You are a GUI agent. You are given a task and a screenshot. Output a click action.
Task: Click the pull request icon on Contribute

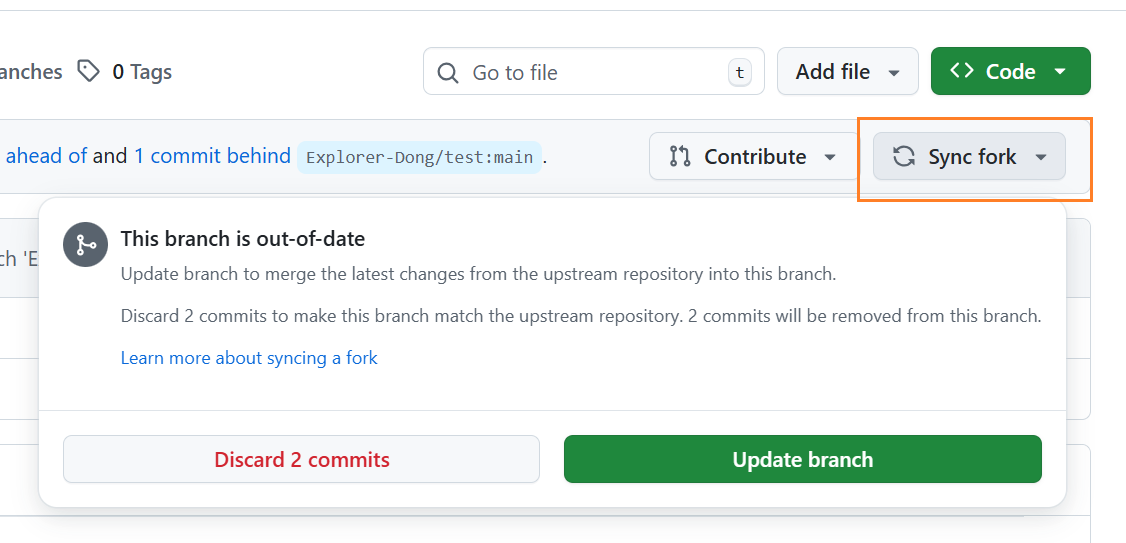(680, 157)
